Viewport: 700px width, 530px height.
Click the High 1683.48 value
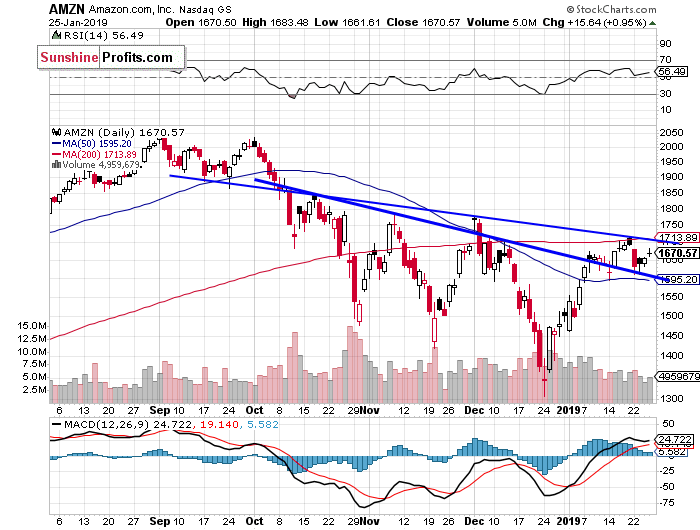(x=275, y=22)
